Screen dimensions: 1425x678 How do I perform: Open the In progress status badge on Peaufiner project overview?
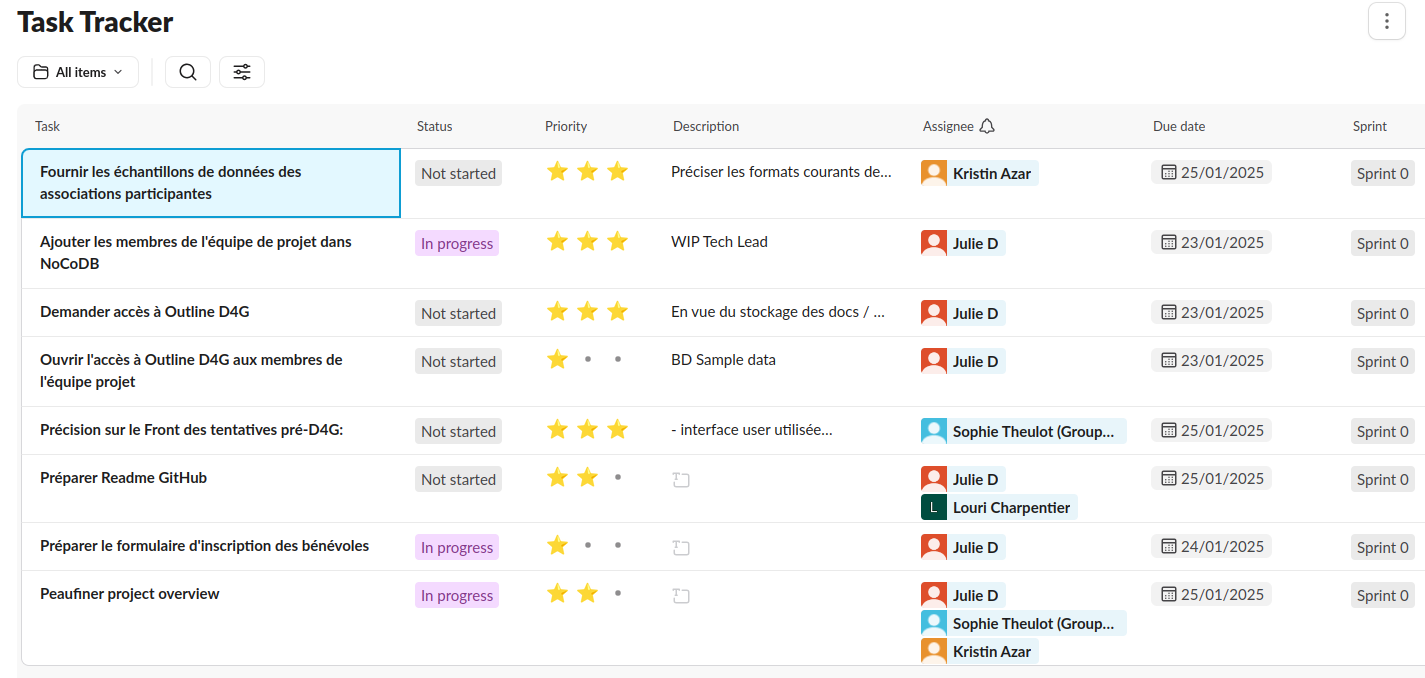click(x=456, y=595)
